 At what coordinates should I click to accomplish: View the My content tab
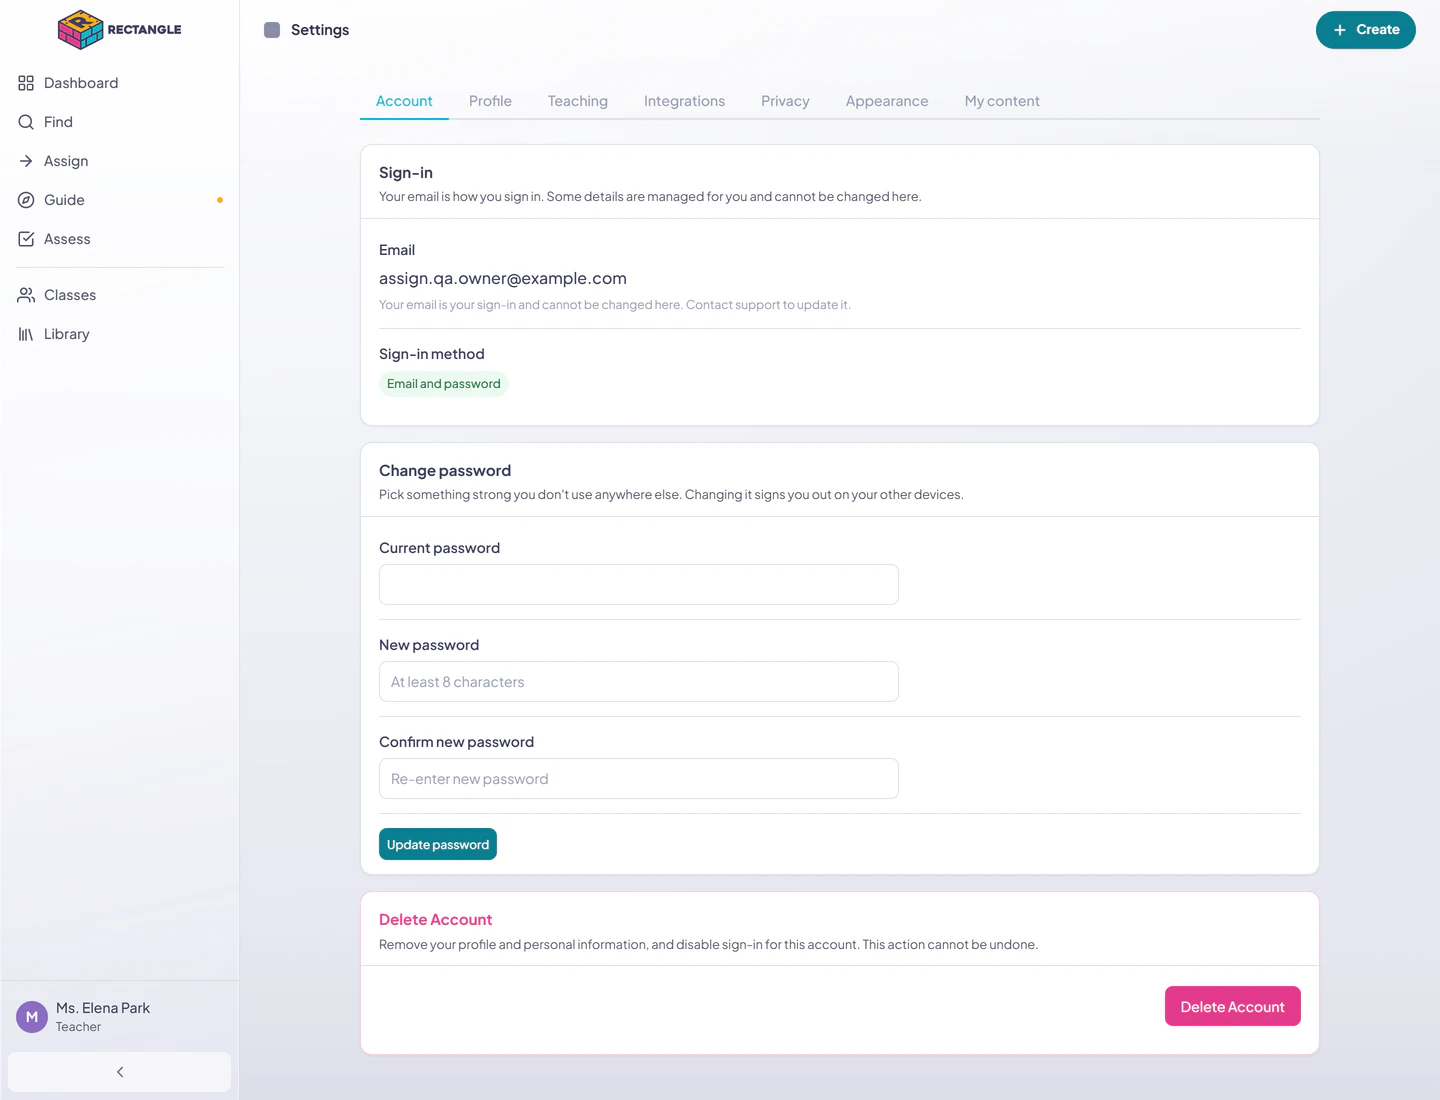1002,101
